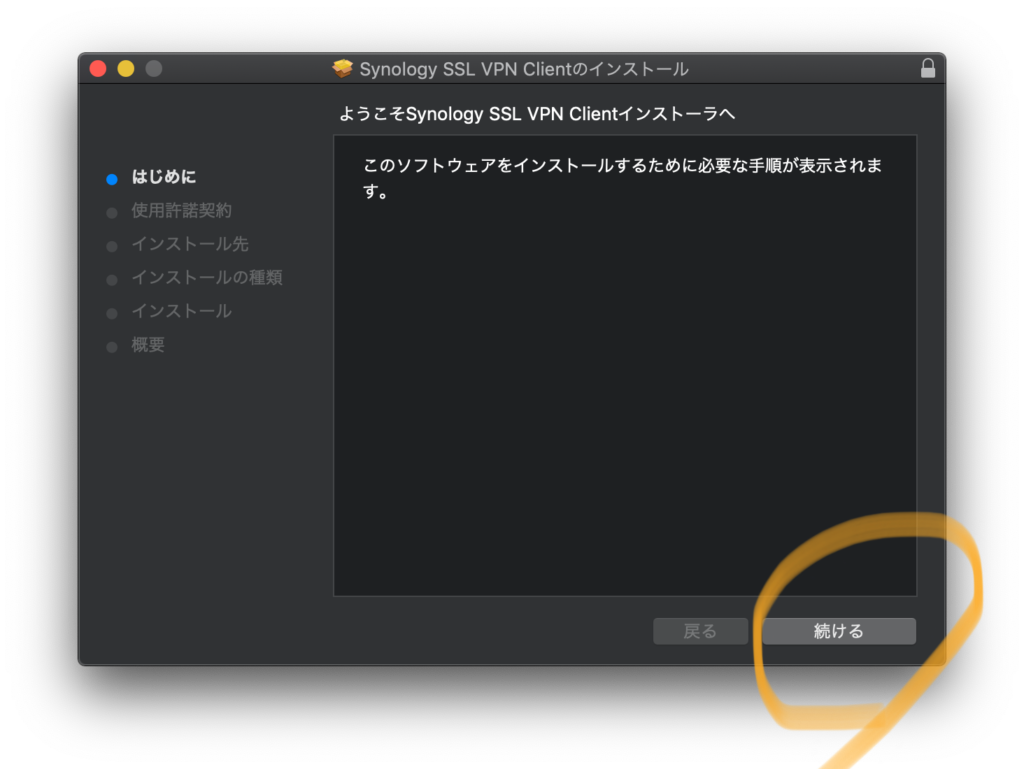Click the gray bullet beside 概要
Screen dimensions: 1024x769
click(112, 347)
